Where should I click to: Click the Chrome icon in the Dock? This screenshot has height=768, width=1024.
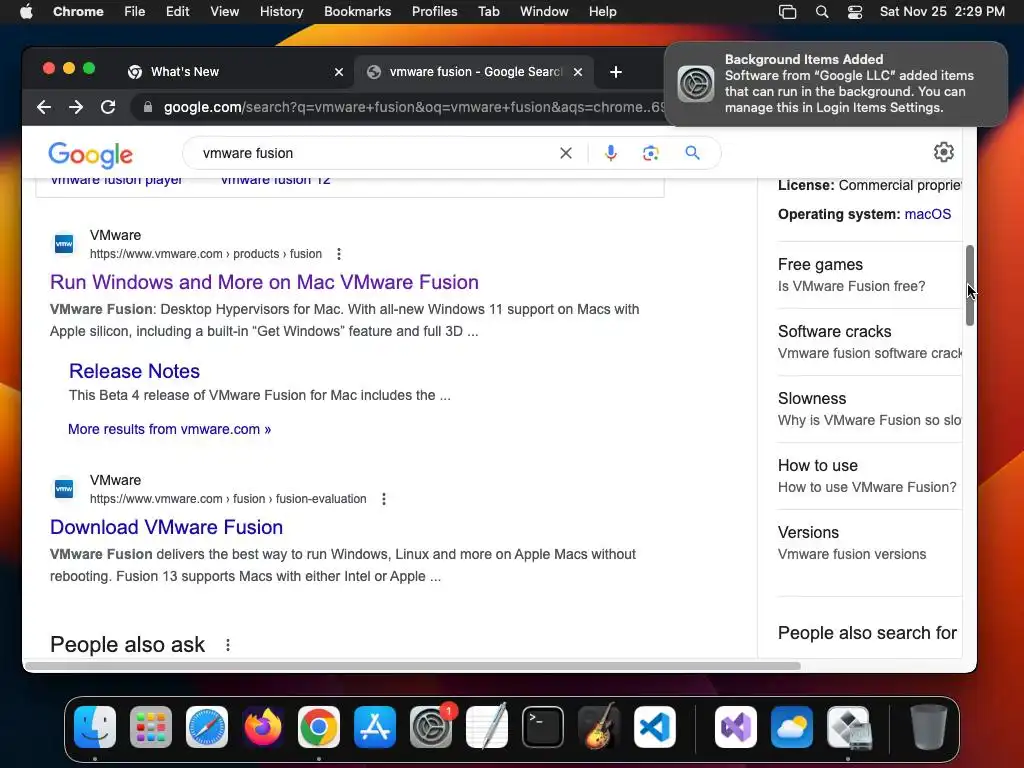(319, 727)
